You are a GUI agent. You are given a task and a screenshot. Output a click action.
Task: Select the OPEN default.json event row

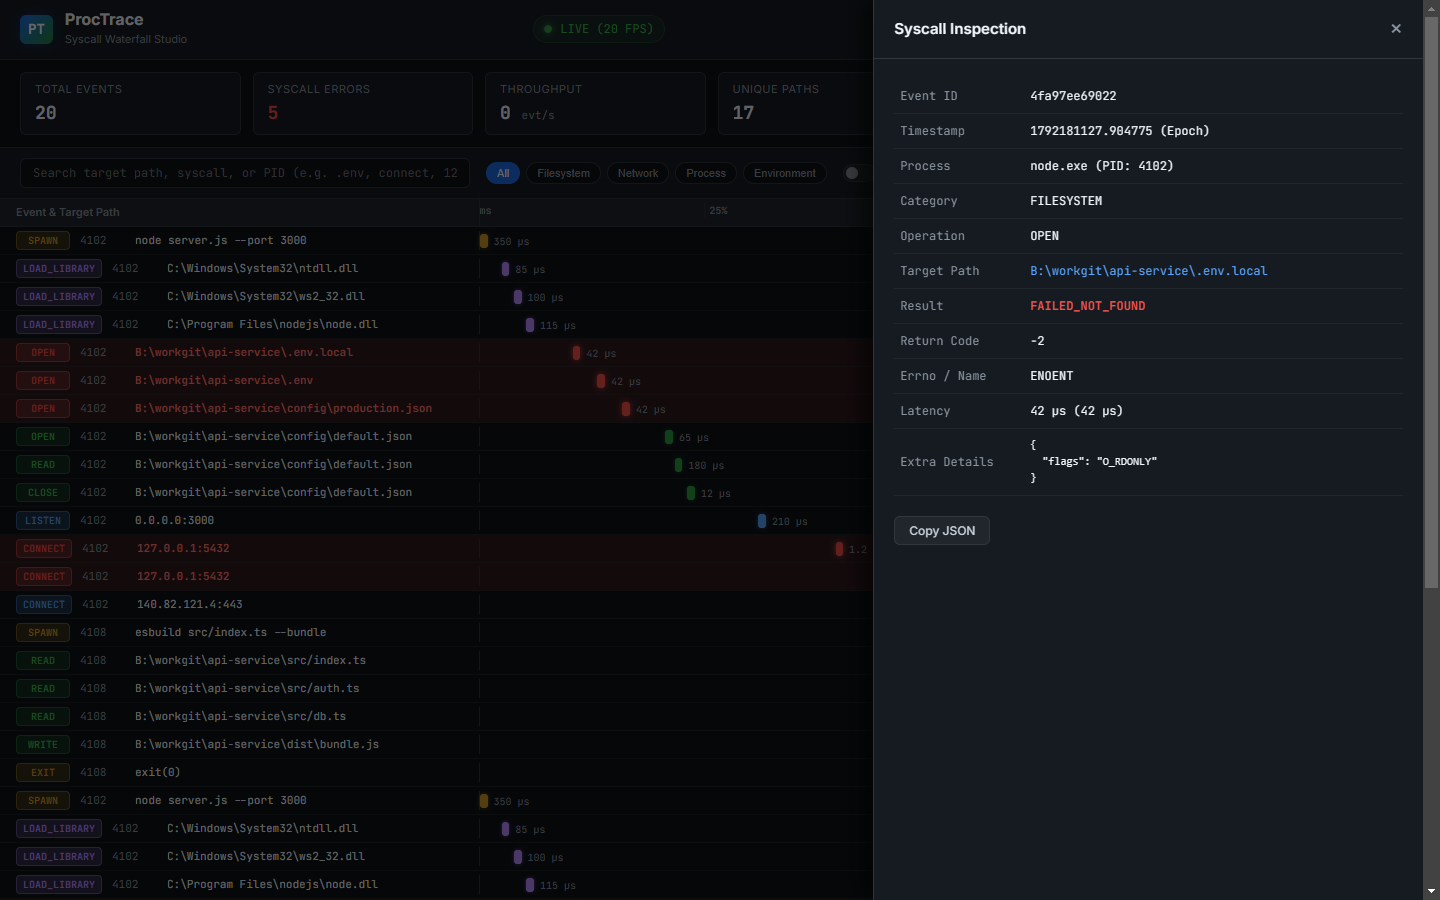click(436, 437)
